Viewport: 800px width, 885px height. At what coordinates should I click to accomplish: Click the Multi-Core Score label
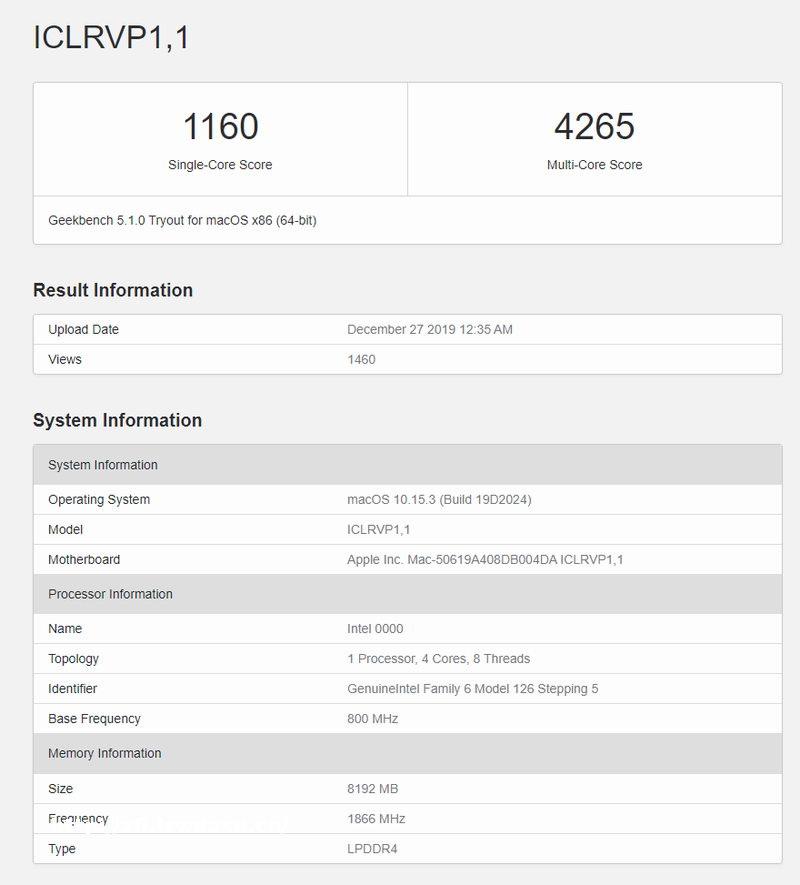click(x=594, y=165)
